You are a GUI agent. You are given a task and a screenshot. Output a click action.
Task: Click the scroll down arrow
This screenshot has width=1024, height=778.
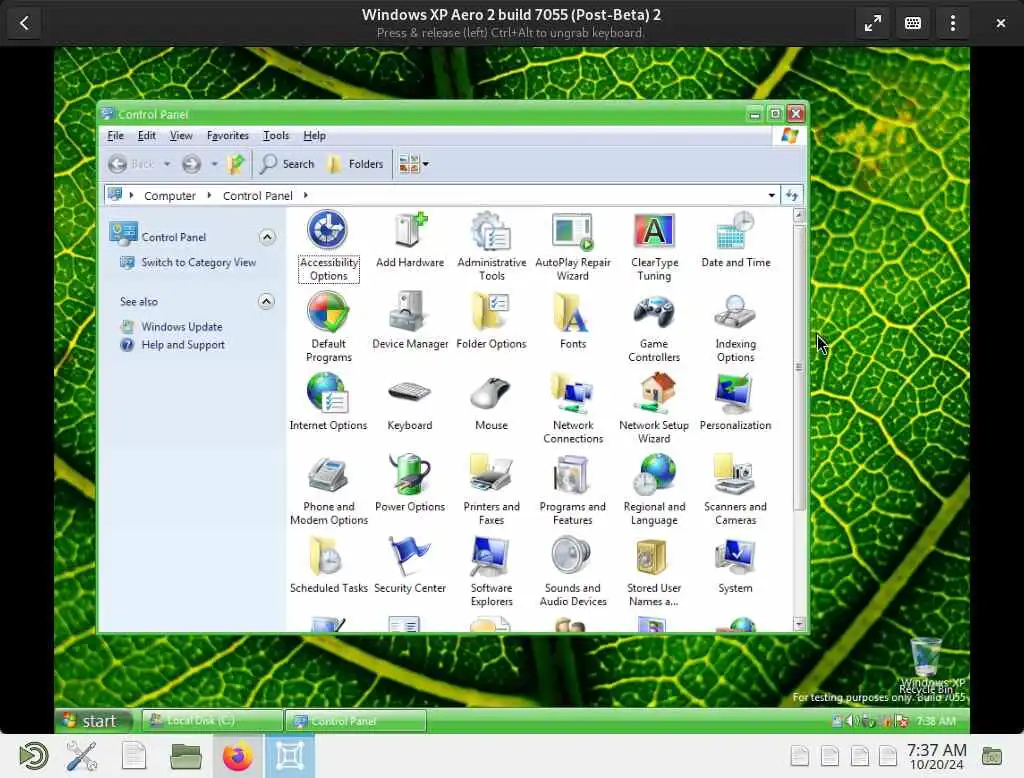[x=799, y=624]
